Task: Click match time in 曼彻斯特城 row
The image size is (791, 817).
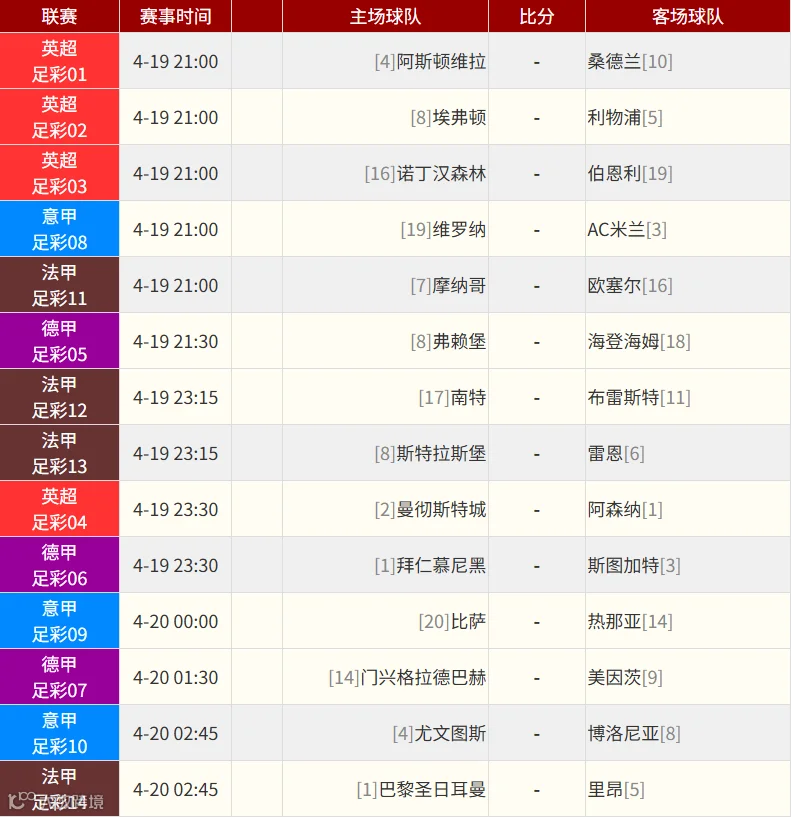Action: [x=176, y=510]
